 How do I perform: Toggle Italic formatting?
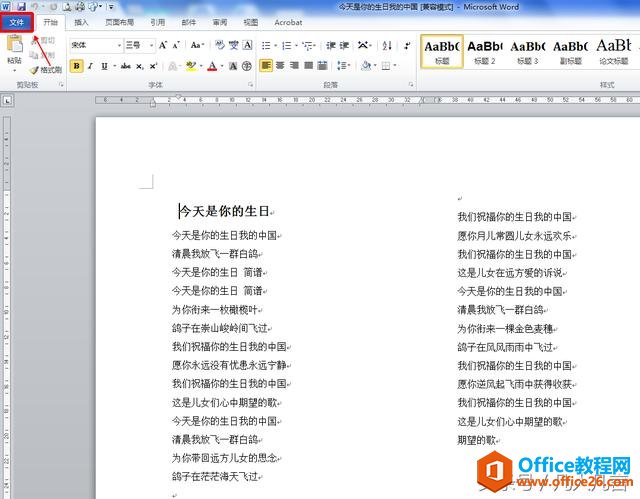pyautogui.click(x=91, y=66)
